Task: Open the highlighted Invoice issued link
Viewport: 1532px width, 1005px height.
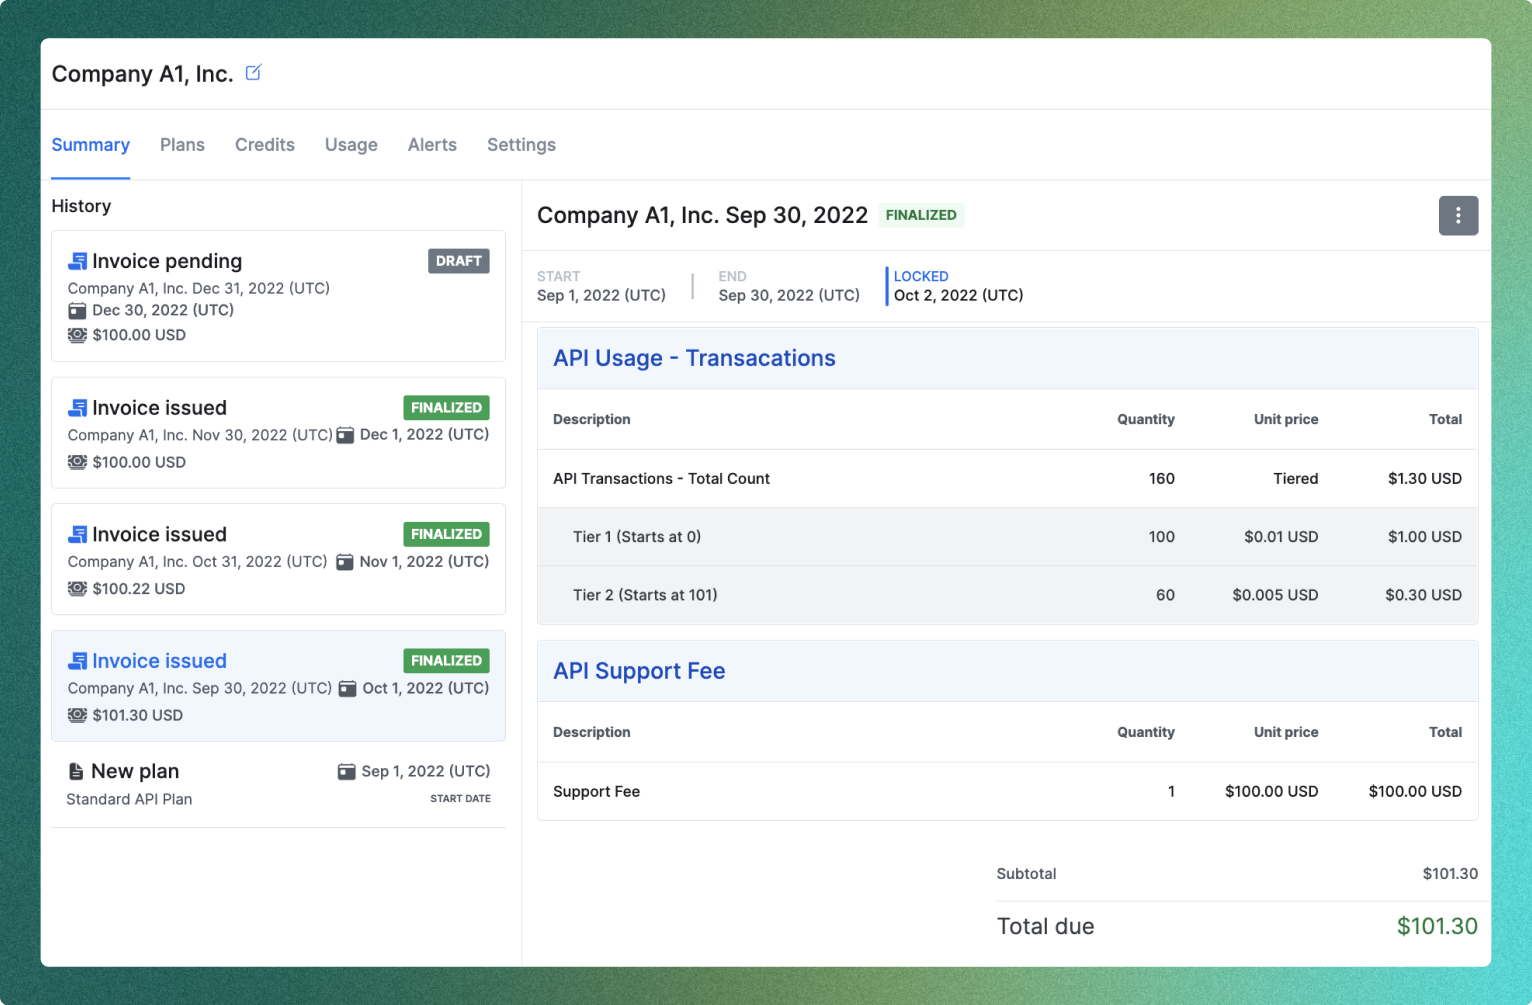Action: click(x=158, y=660)
